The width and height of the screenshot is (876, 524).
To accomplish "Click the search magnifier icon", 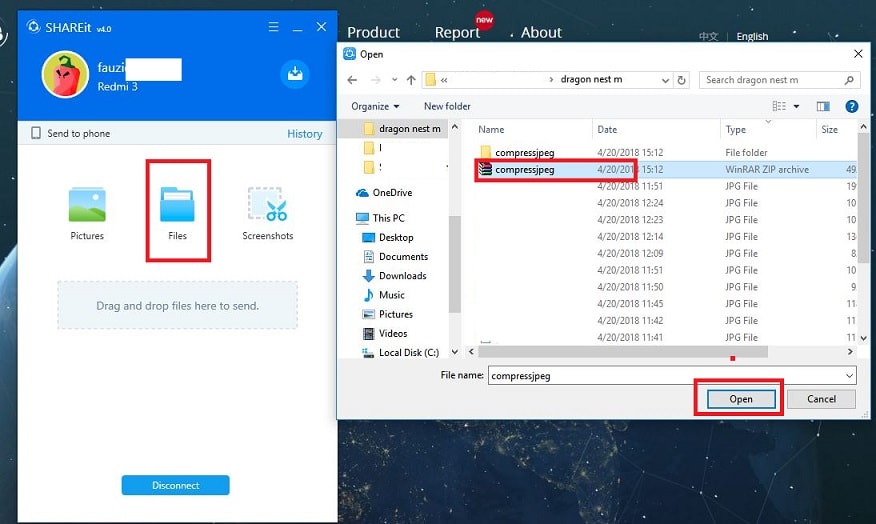I will click(849, 80).
